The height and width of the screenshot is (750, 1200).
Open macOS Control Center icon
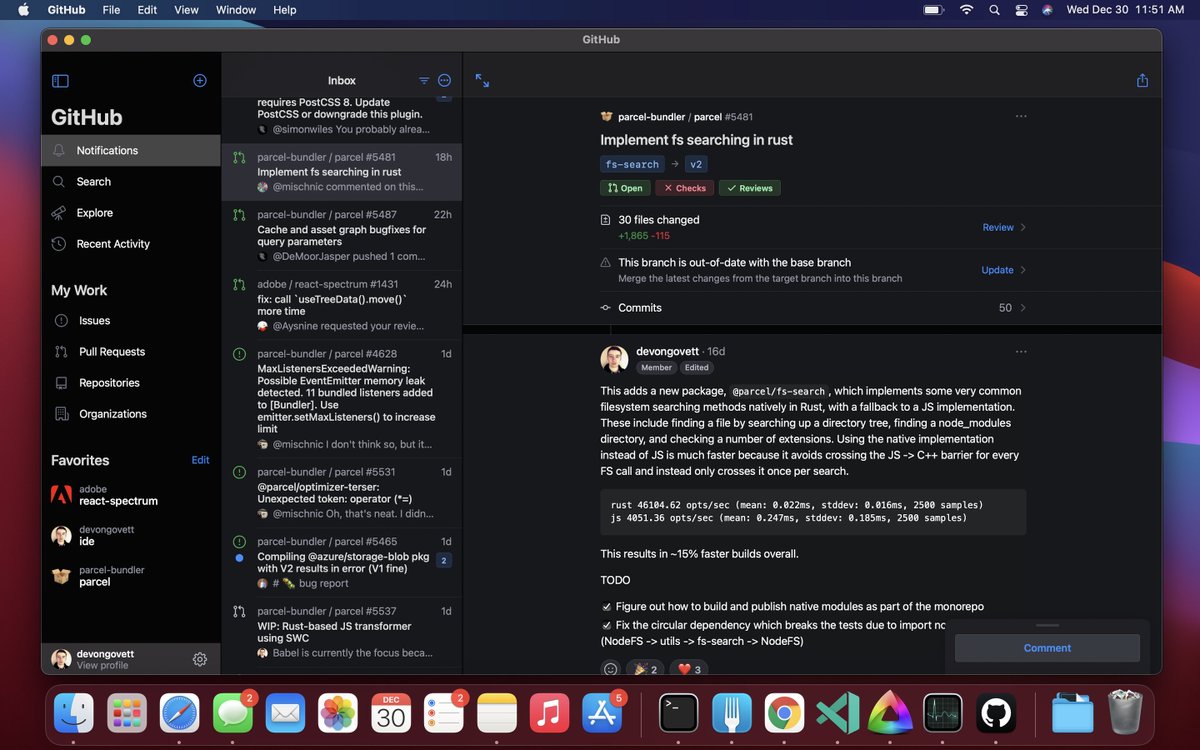1021,10
